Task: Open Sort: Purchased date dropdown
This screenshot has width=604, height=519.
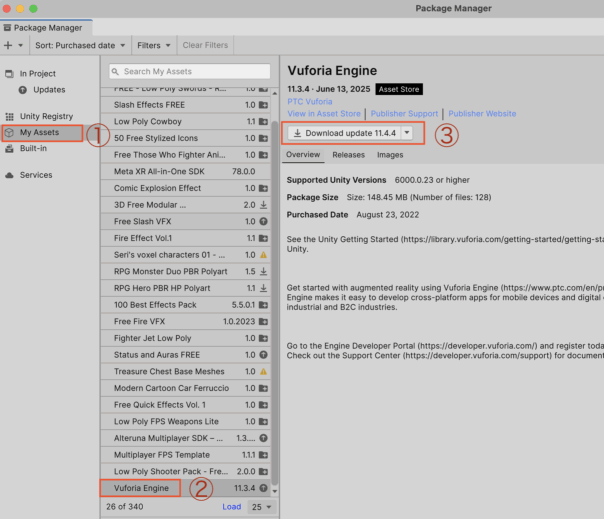Action: click(x=80, y=45)
